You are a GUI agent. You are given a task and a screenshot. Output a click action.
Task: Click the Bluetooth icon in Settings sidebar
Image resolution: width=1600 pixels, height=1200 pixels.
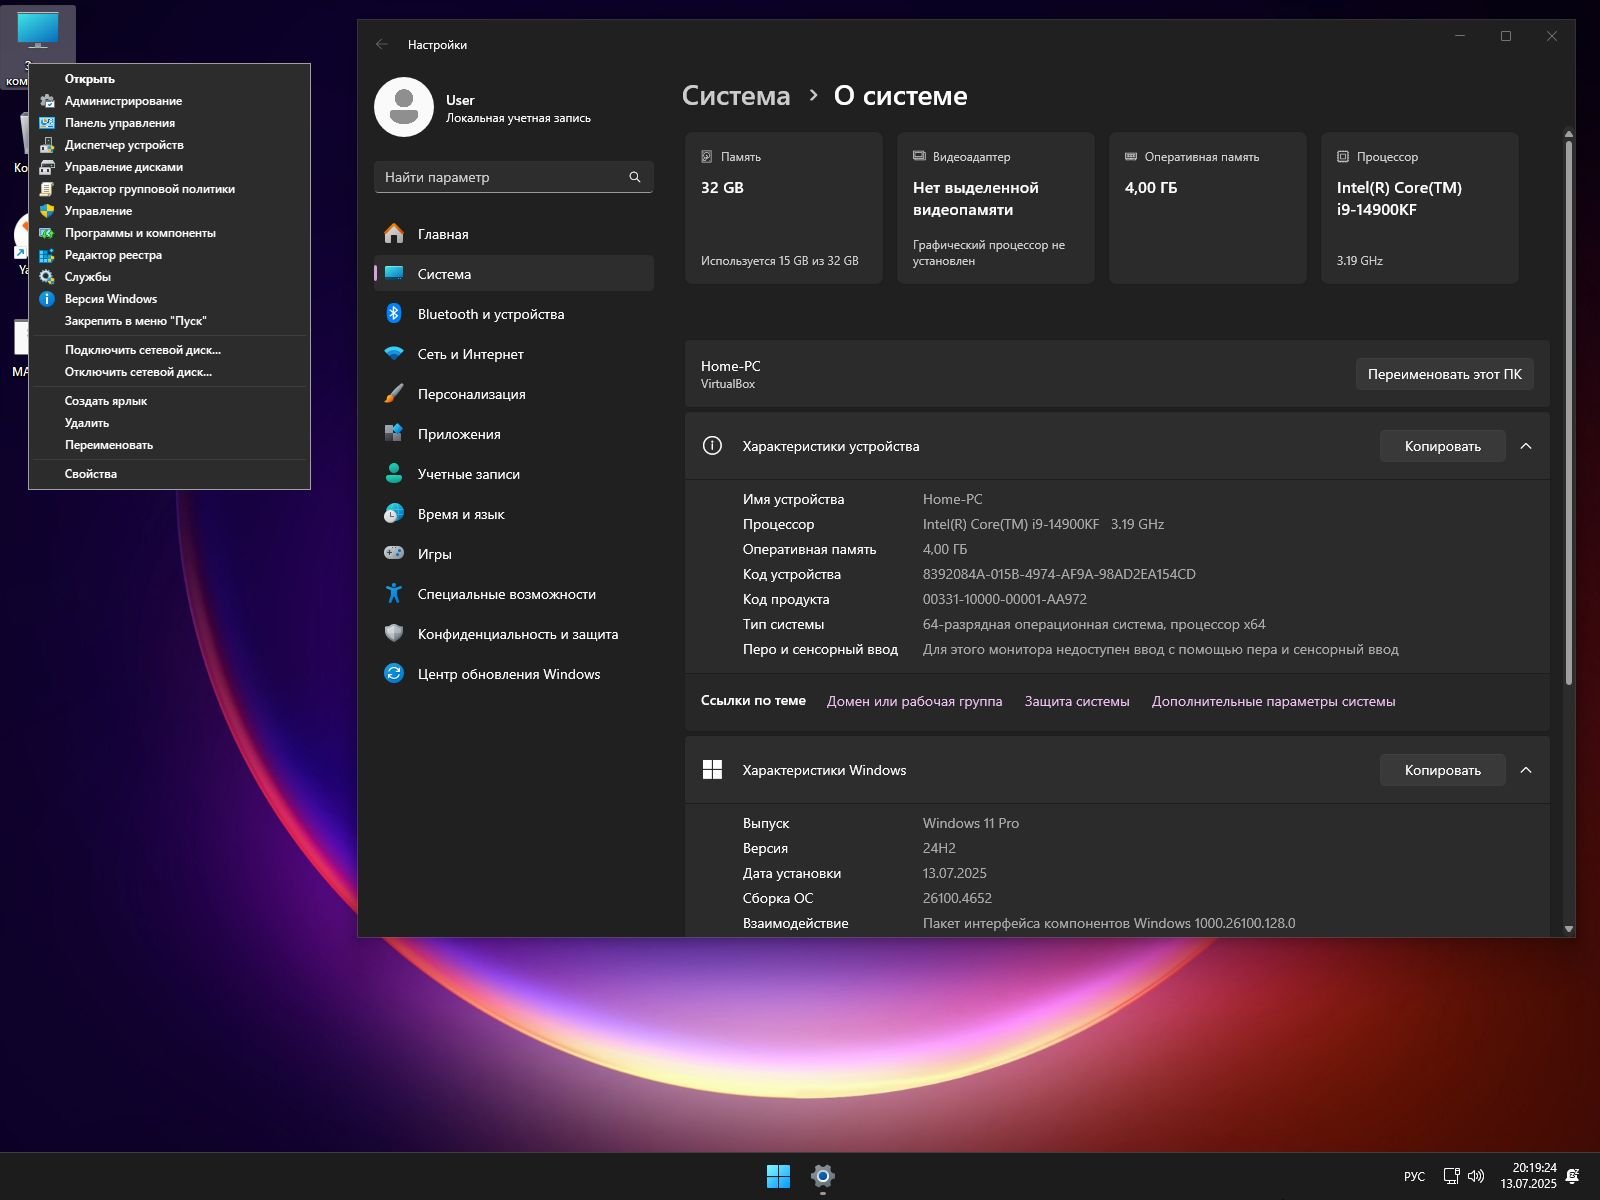(x=394, y=314)
